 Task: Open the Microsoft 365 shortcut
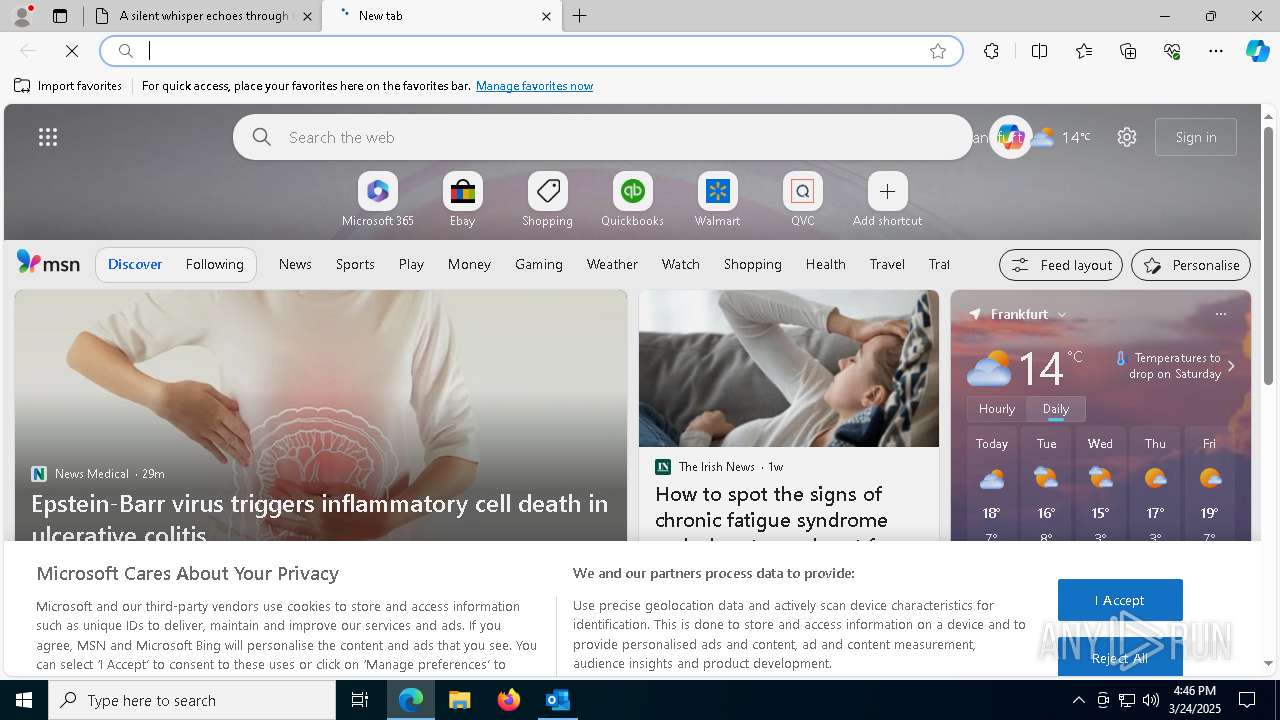click(x=377, y=200)
